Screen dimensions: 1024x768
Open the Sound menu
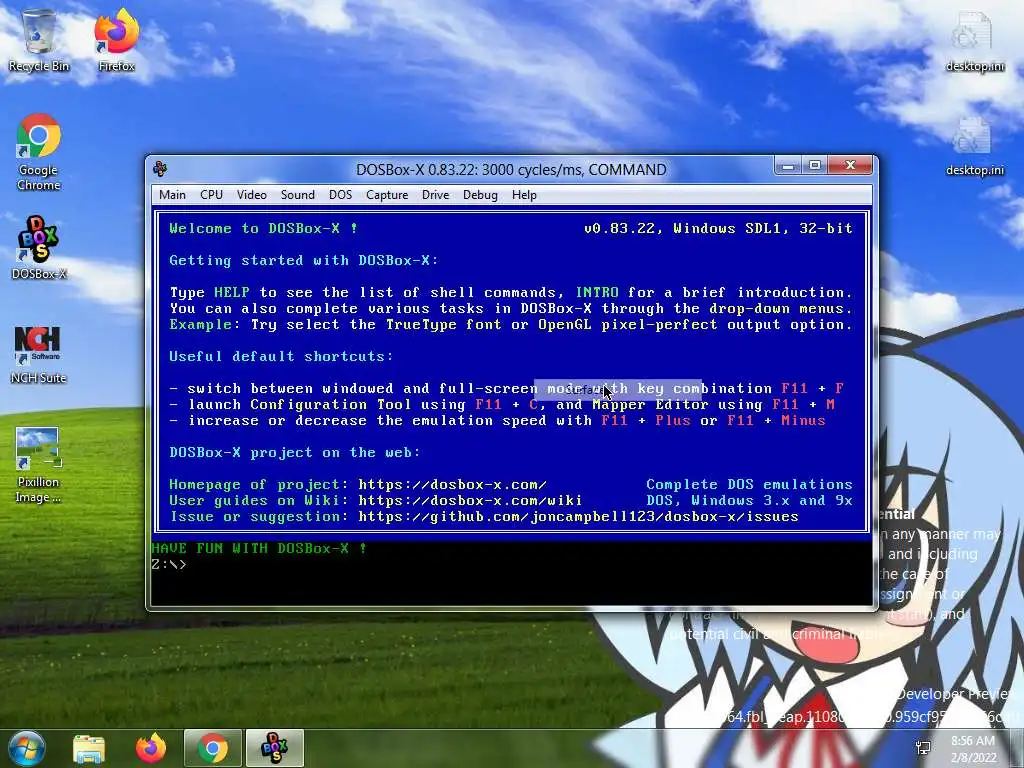298,195
